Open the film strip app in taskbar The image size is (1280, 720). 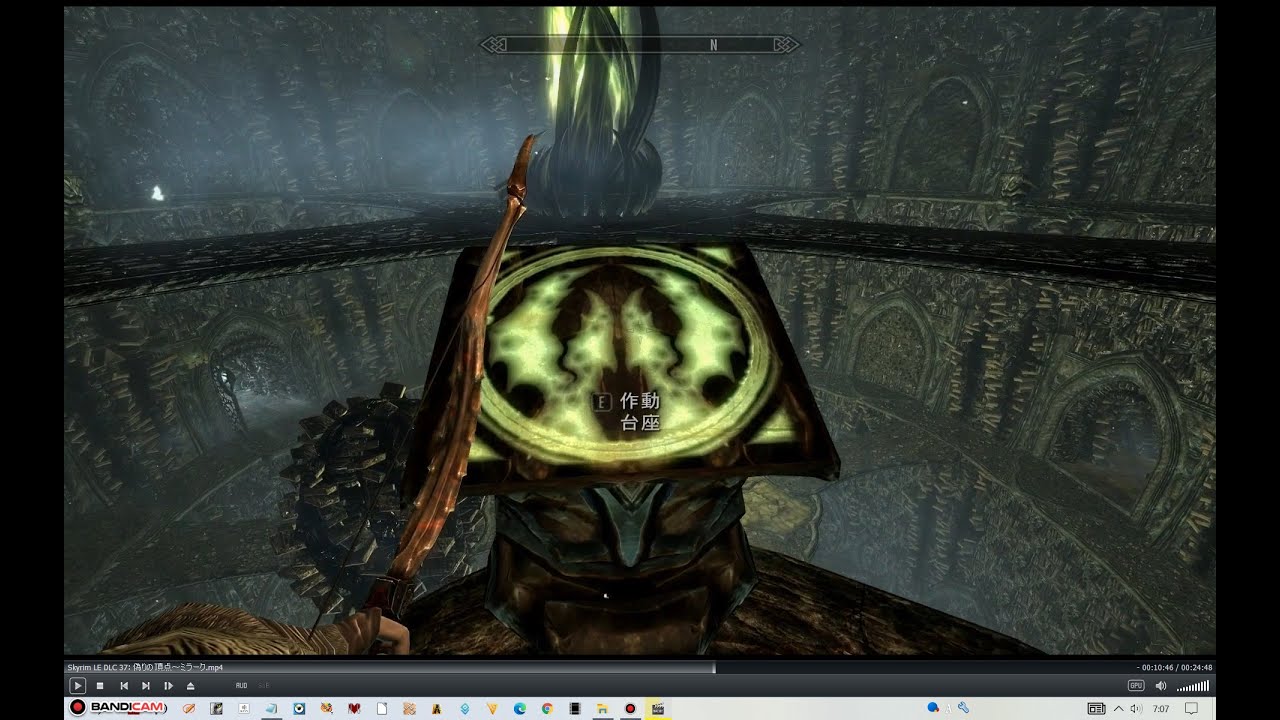[x=575, y=708]
